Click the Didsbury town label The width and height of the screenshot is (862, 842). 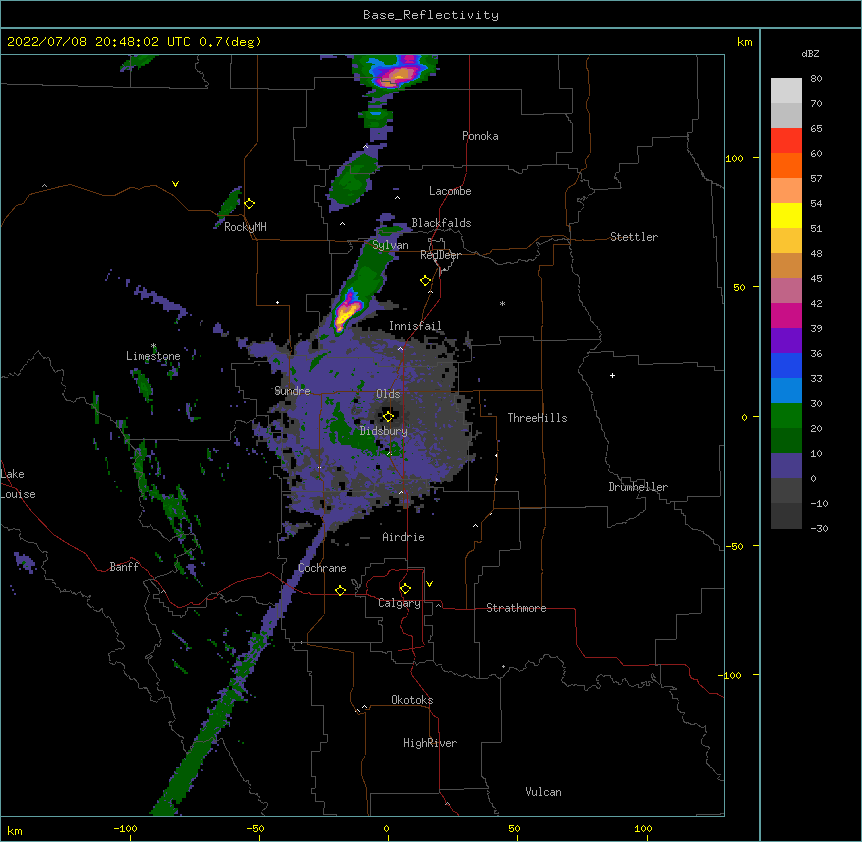pos(384,431)
